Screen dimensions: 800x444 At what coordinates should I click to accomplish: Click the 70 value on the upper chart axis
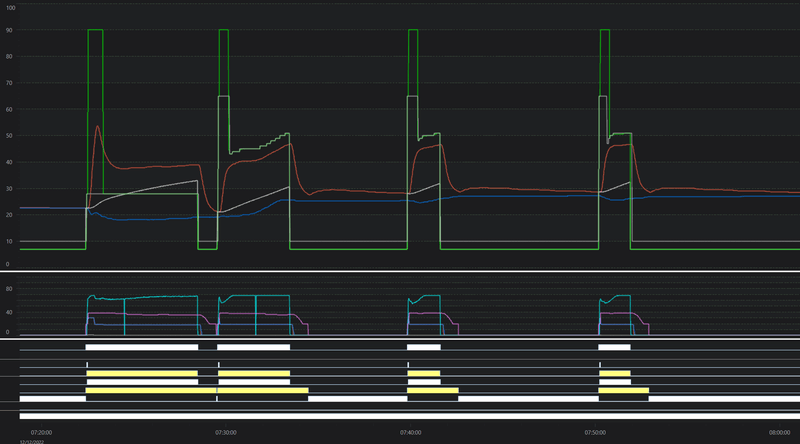tap(9, 83)
